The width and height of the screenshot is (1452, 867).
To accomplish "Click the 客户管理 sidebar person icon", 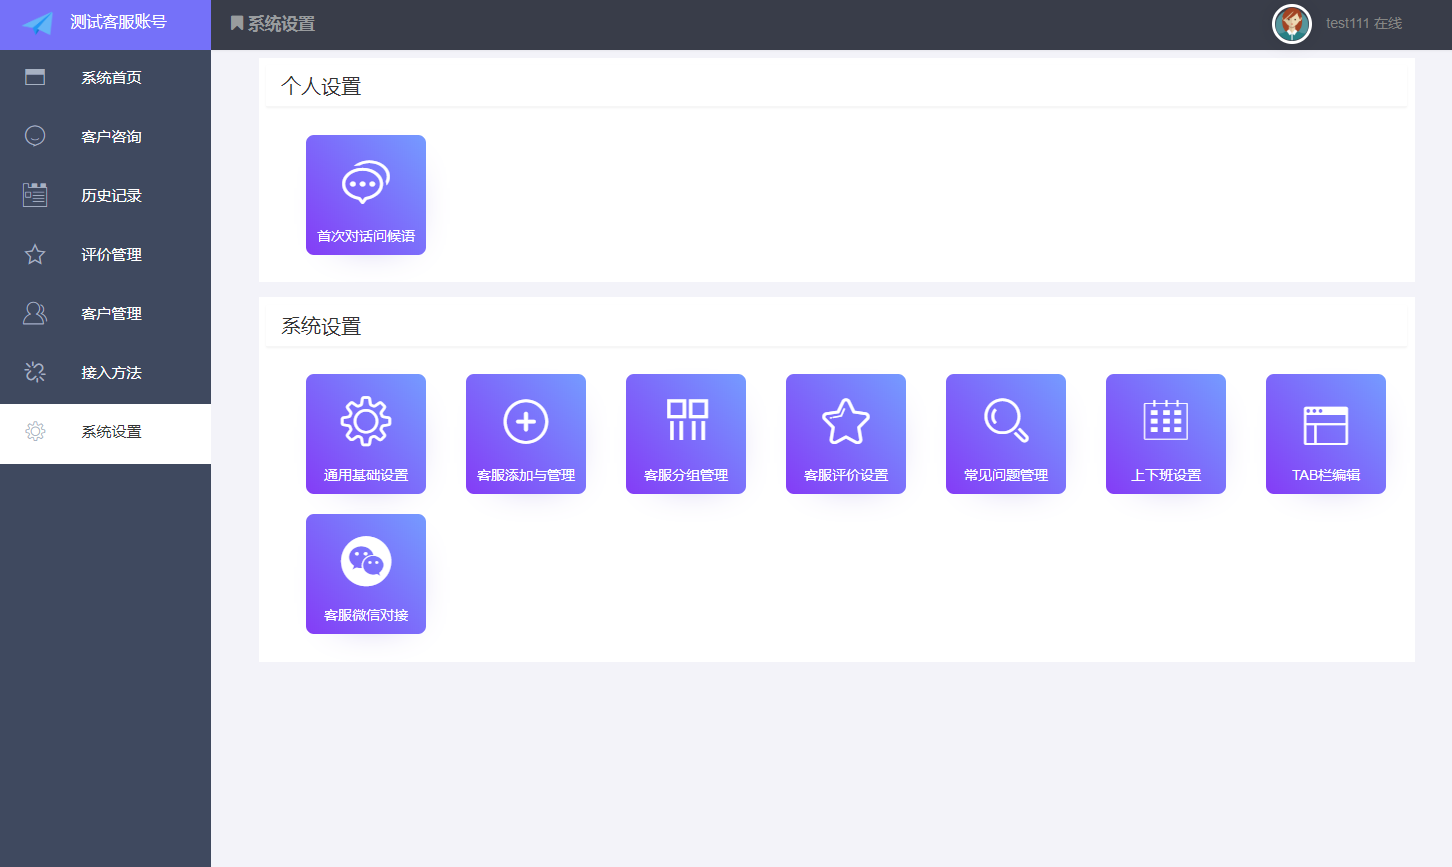I will coord(35,313).
